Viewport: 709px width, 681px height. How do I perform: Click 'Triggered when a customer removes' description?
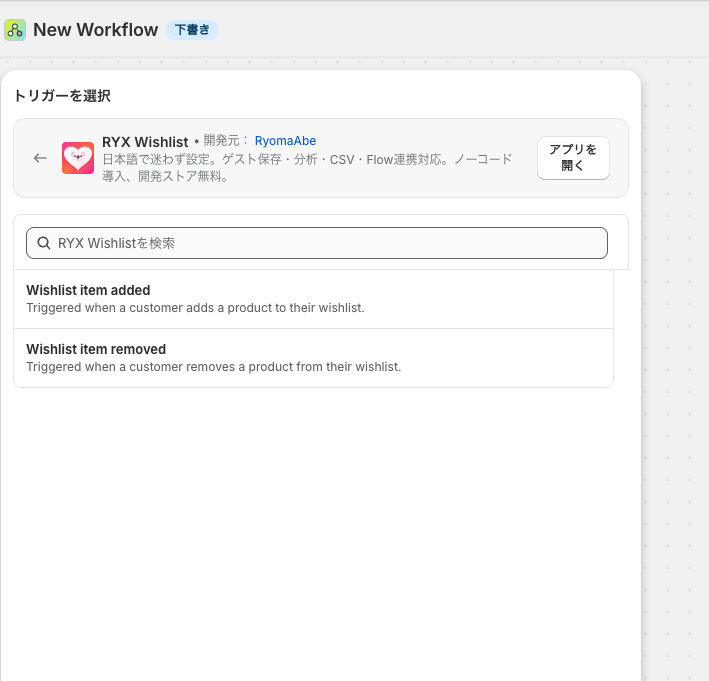(213, 367)
